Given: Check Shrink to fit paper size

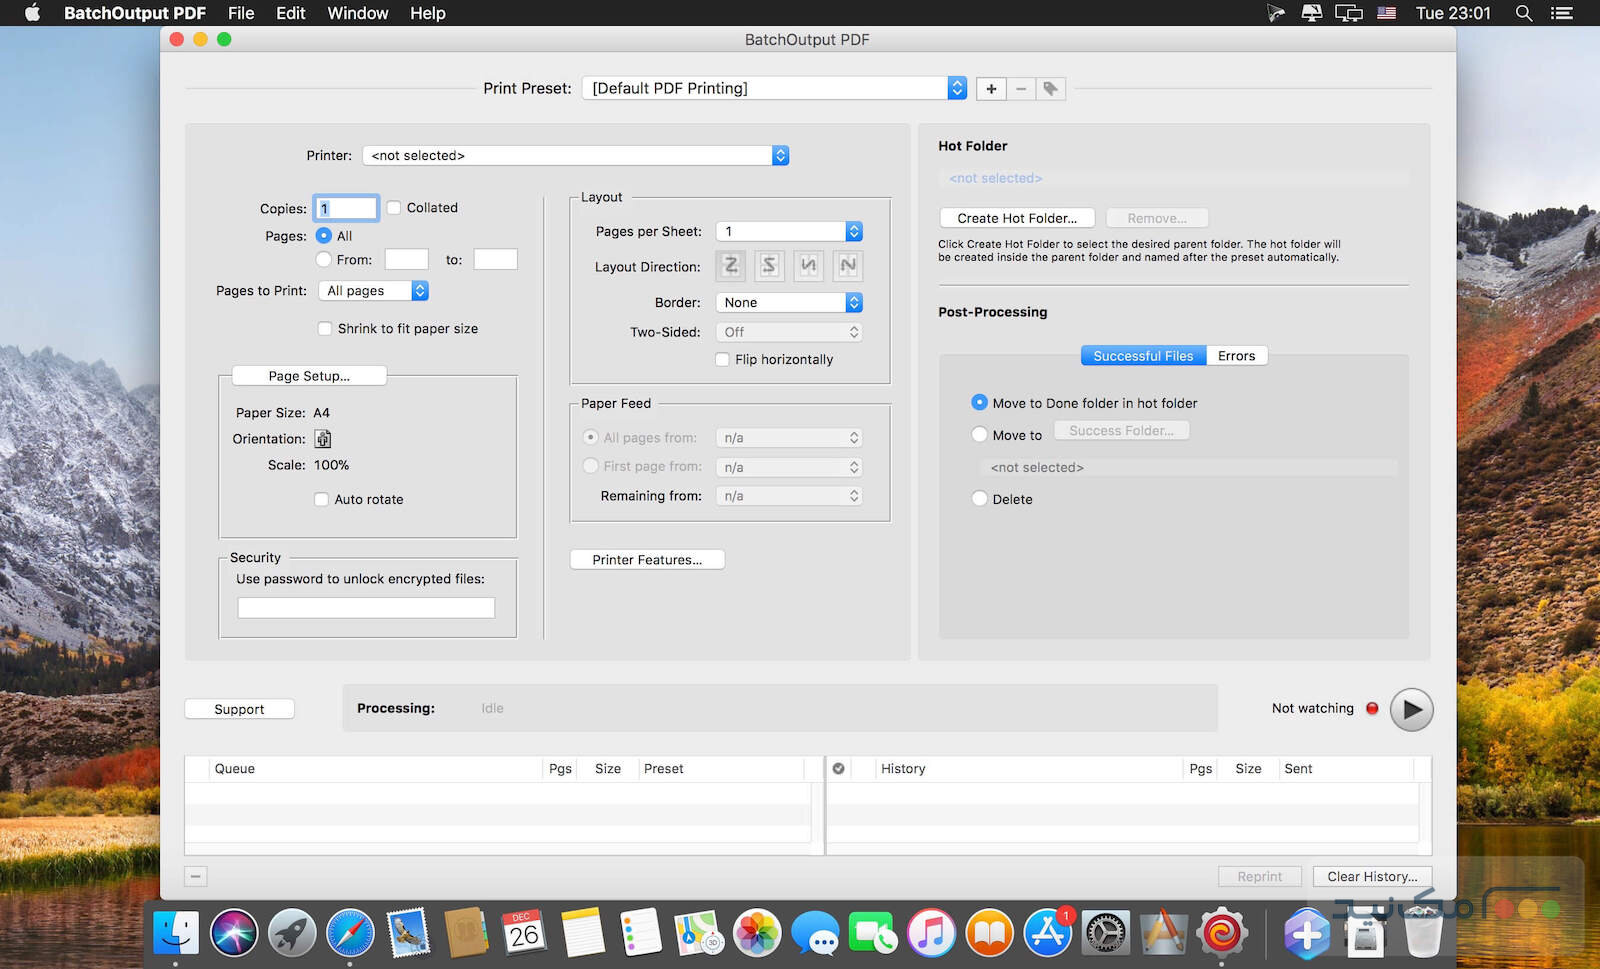Looking at the screenshot, I should [325, 328].
